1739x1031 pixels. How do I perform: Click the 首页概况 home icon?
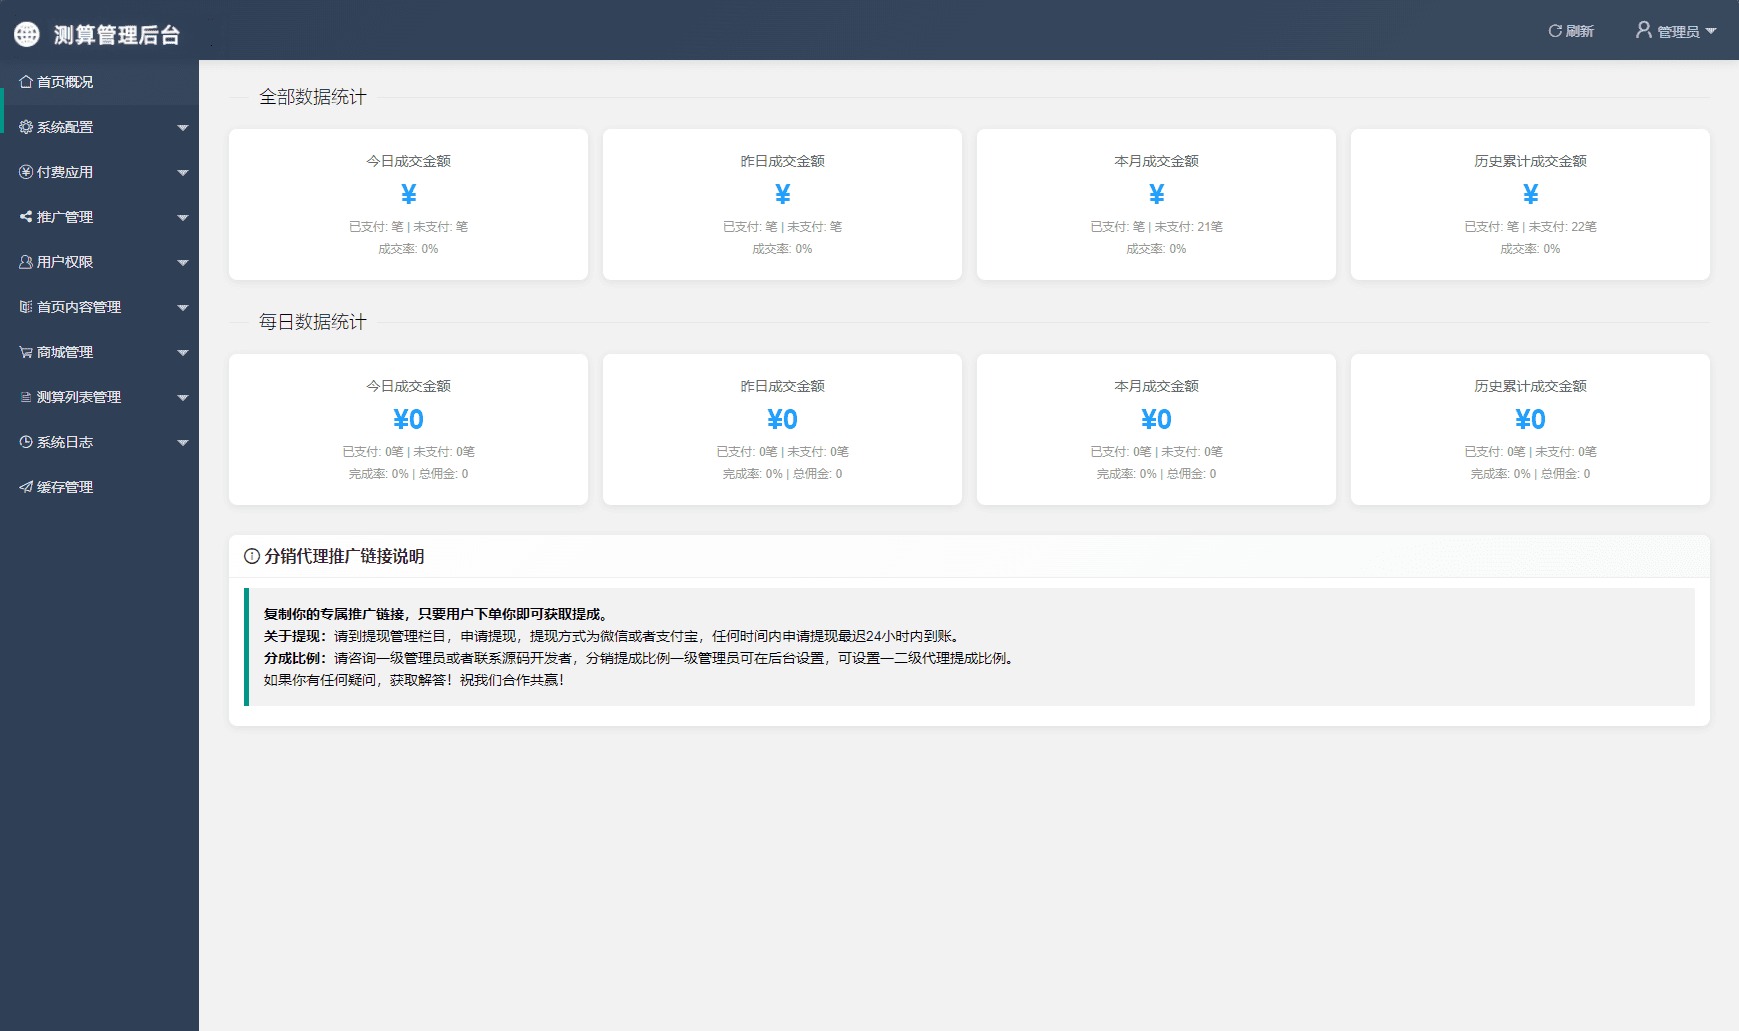tap(28, 82)
